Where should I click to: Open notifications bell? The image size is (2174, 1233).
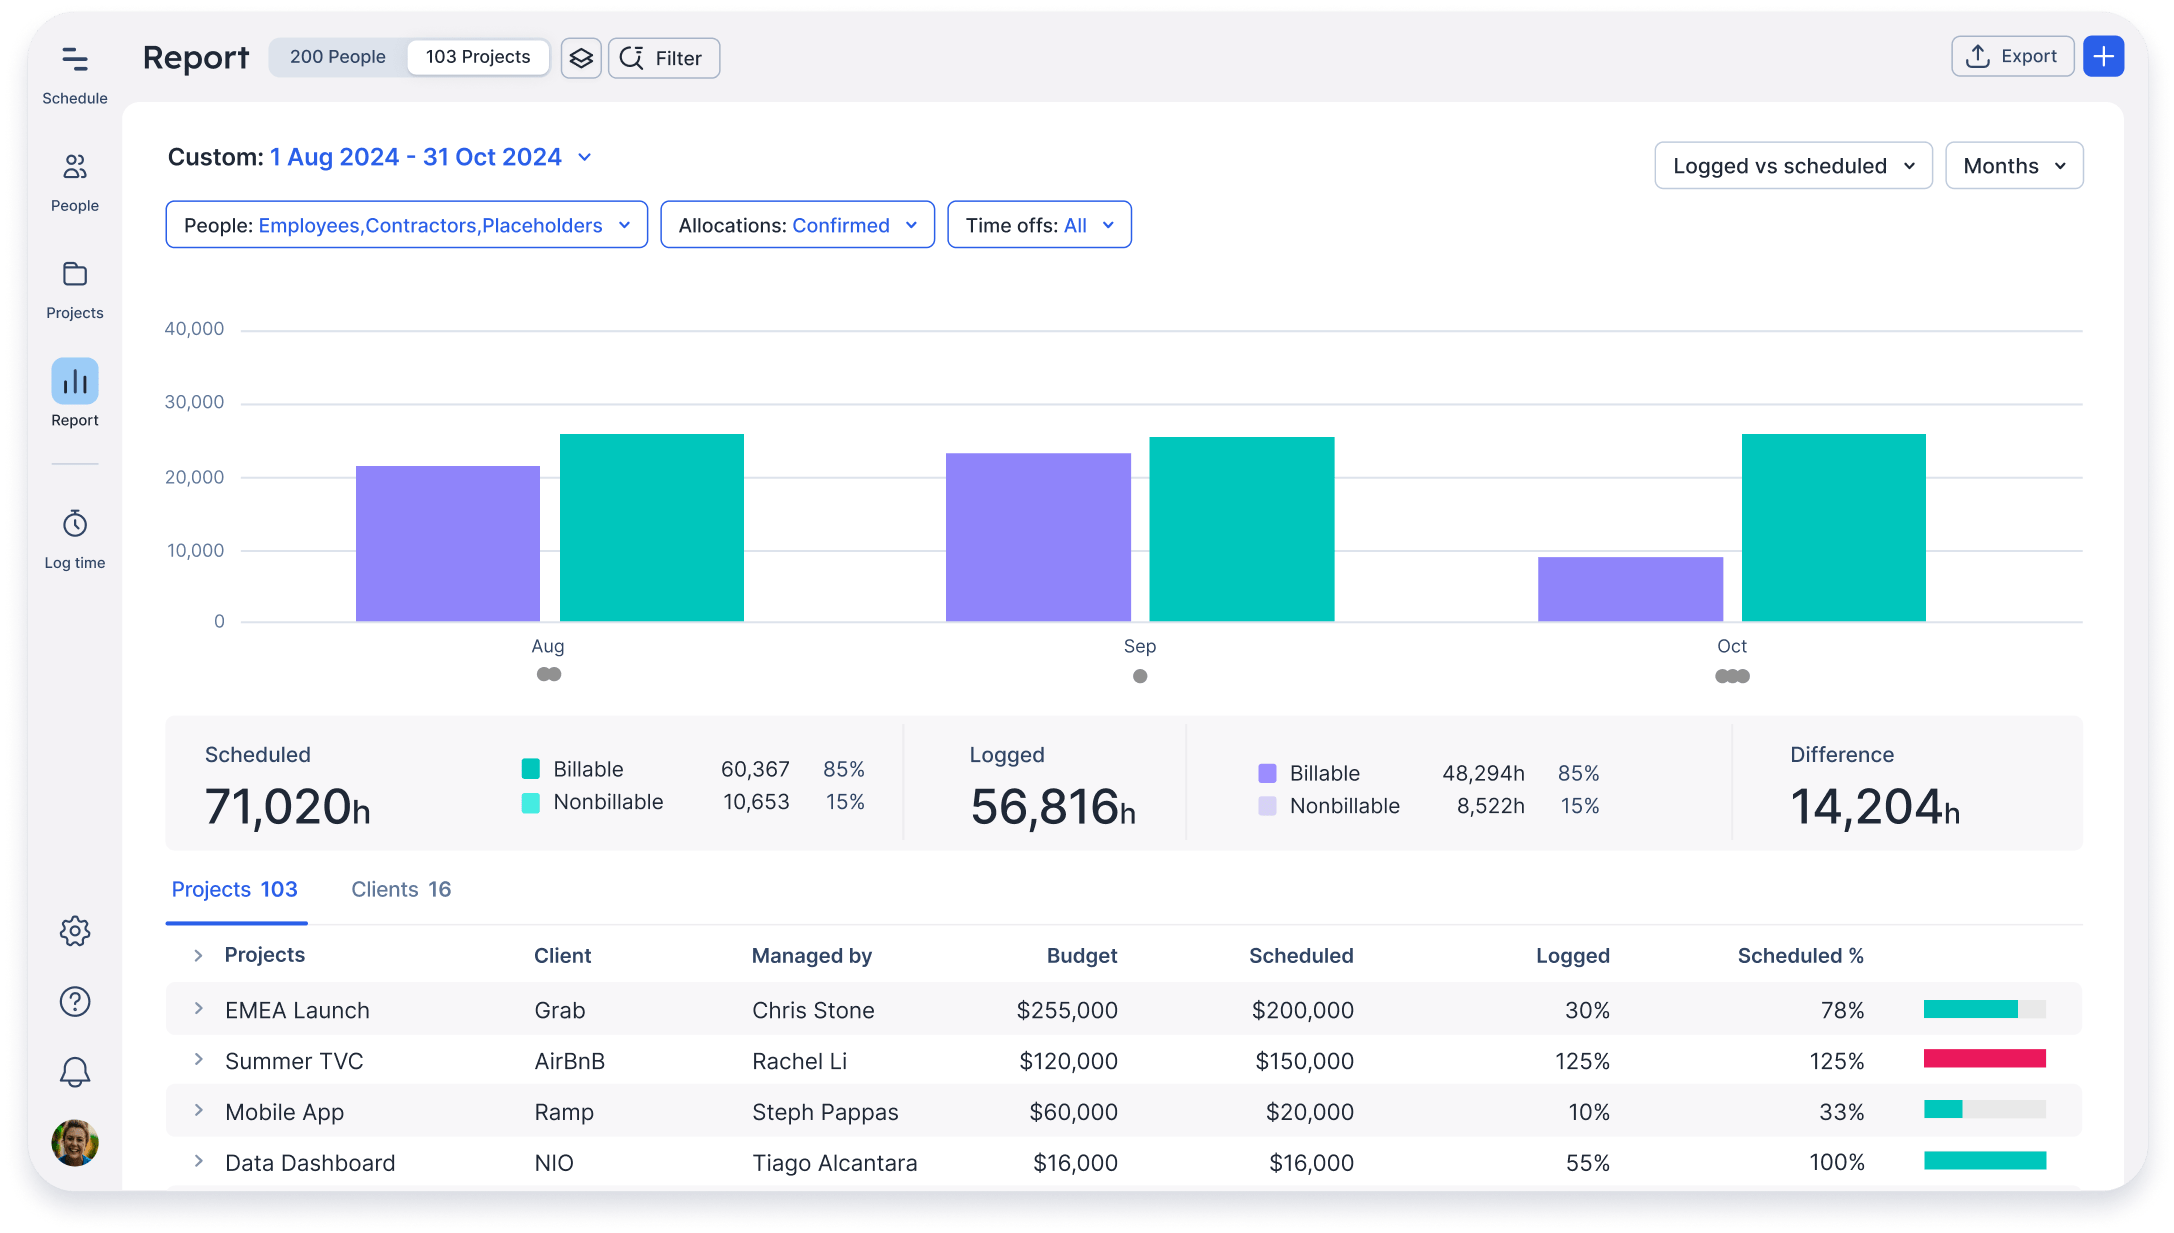click(x=74, y=1071)
